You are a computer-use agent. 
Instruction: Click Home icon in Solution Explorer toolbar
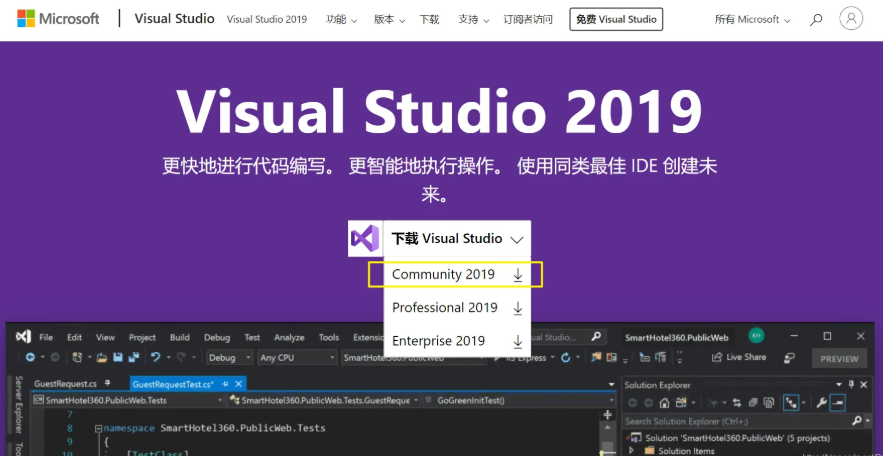pyautogui.click(x=665, y=403)
